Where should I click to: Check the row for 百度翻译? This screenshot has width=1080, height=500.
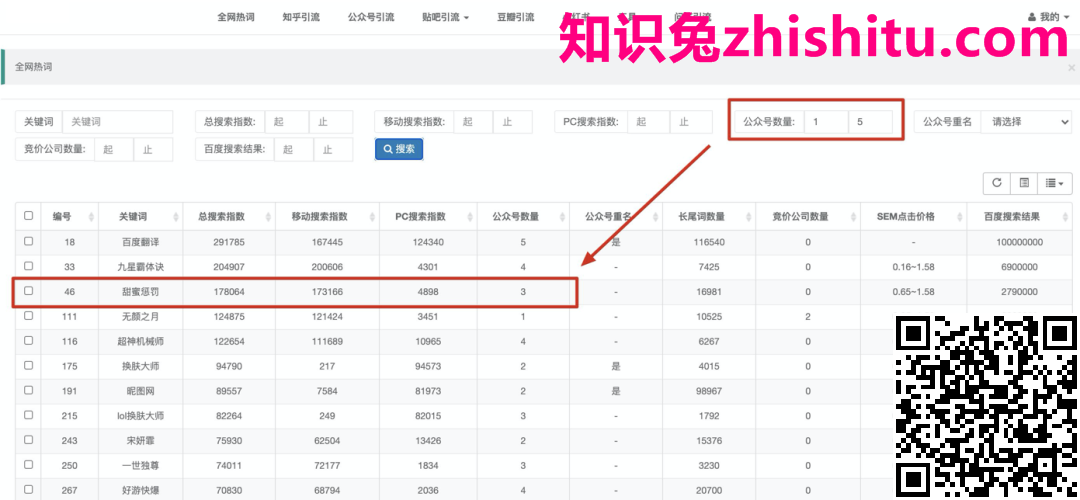coord(28,241)
